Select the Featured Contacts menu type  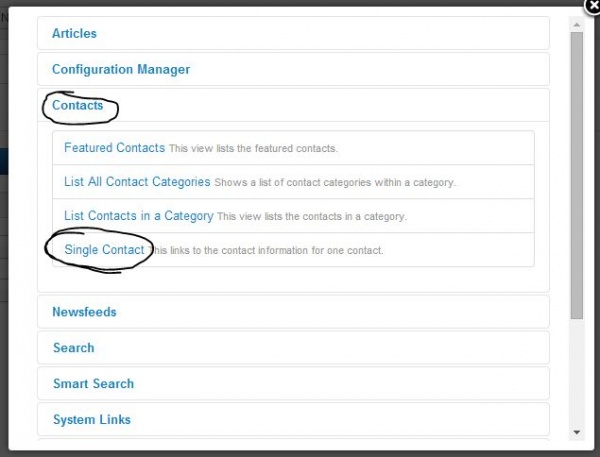(x=114, y=148)
